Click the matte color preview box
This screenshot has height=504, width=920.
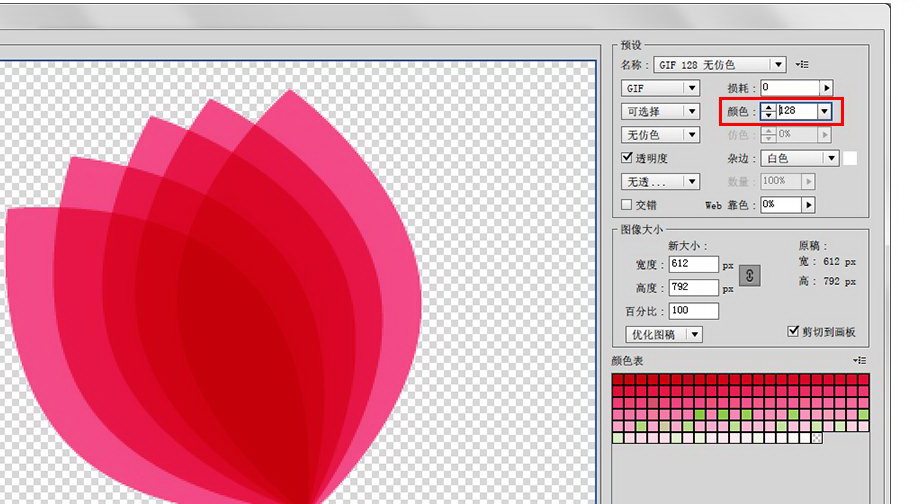coord(850,158)
